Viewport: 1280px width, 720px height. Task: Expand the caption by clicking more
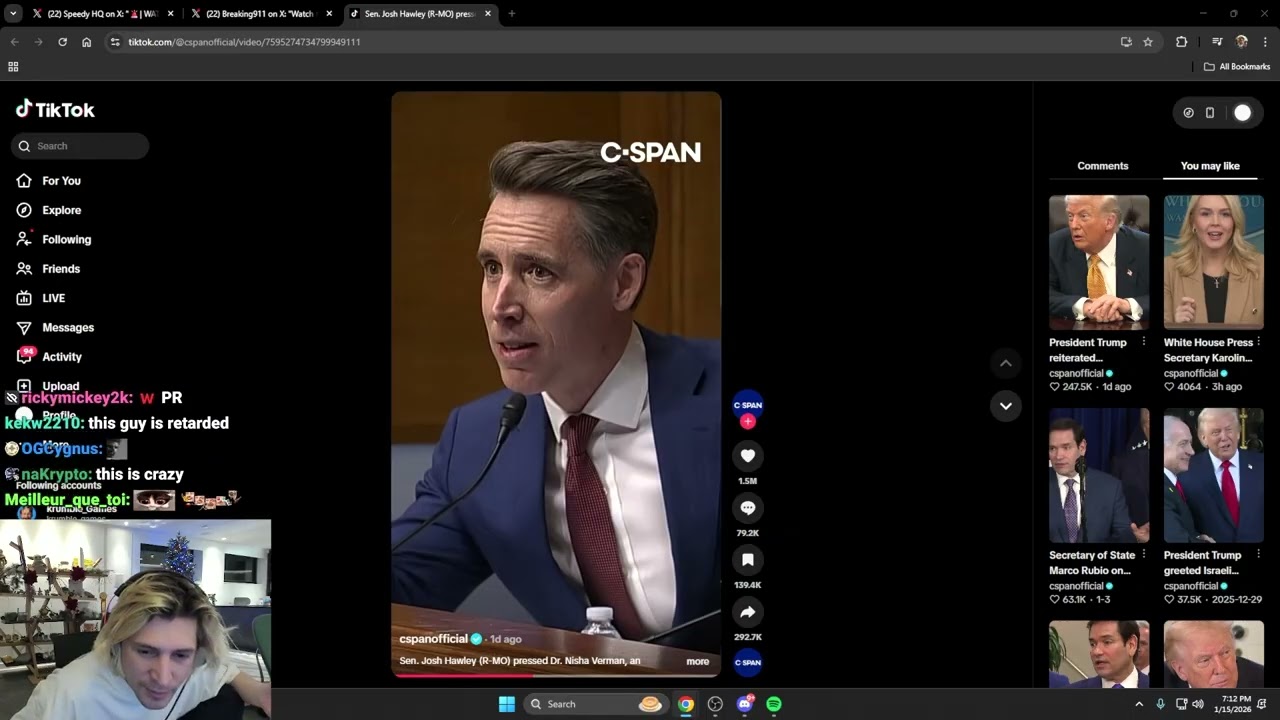[697, 661]
